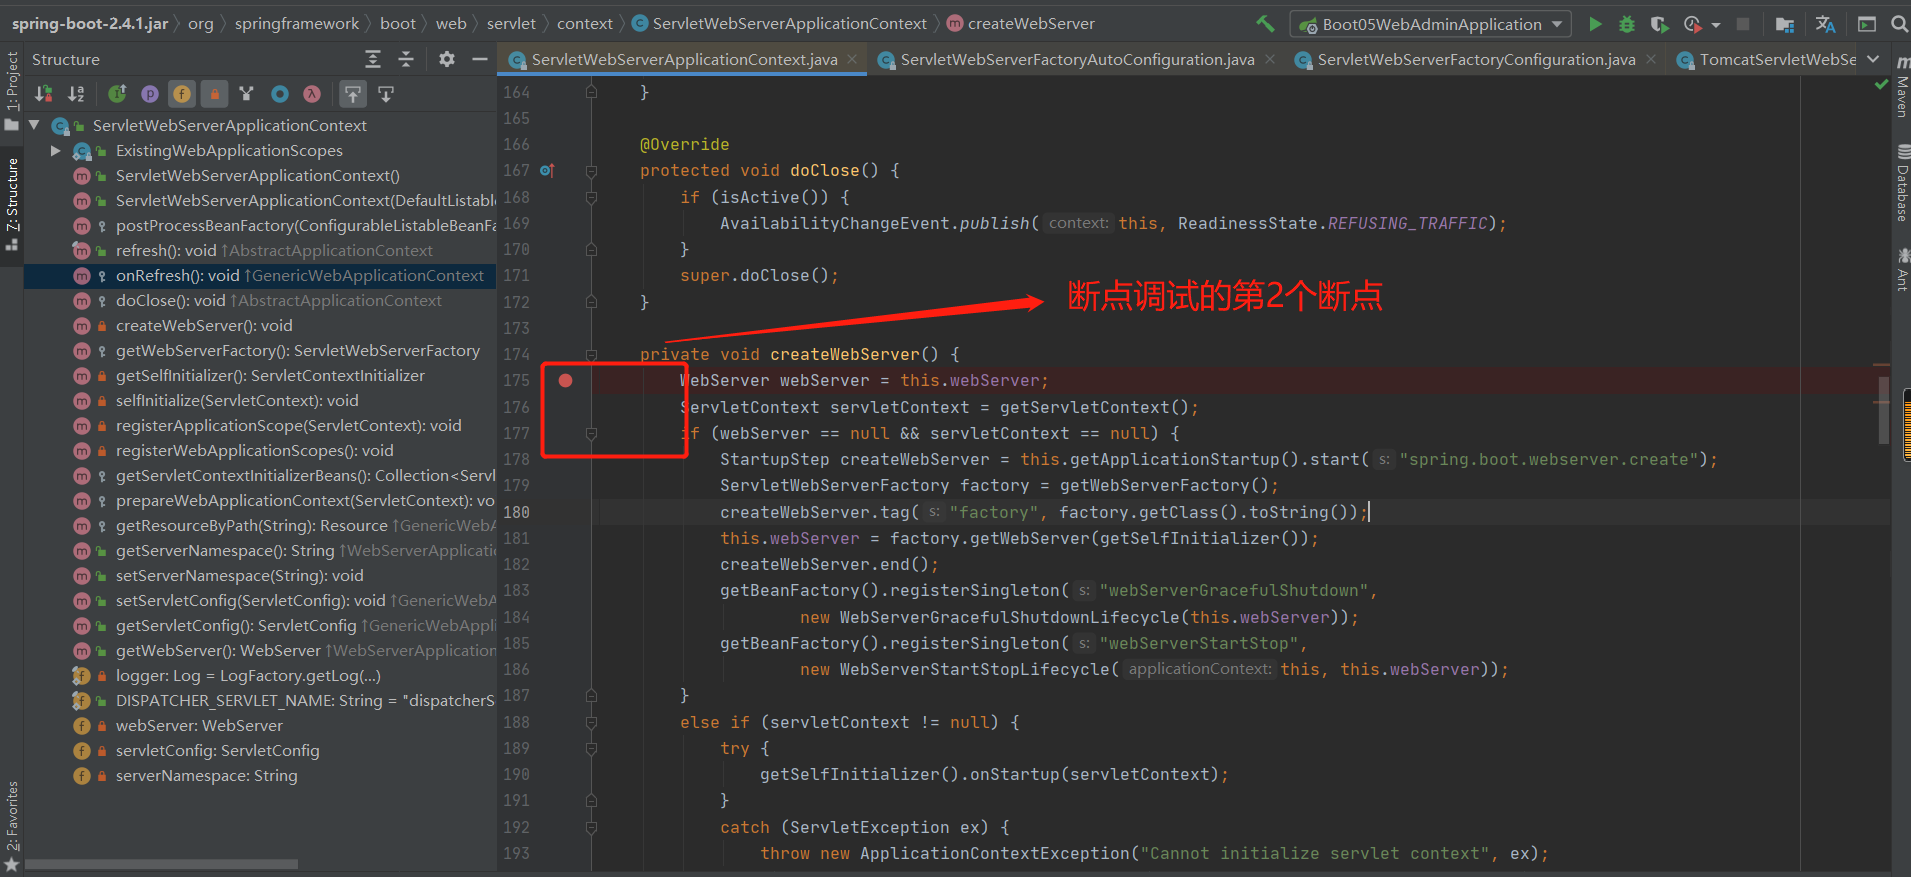Run Boot05WebAdminApplication with the green play button
This screenshot has width=1911, height=877.
(x=1596, y=23)
